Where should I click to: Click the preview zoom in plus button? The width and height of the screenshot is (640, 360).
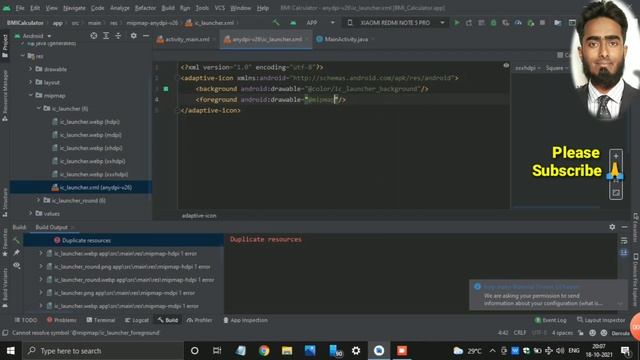tap(616, 156)
